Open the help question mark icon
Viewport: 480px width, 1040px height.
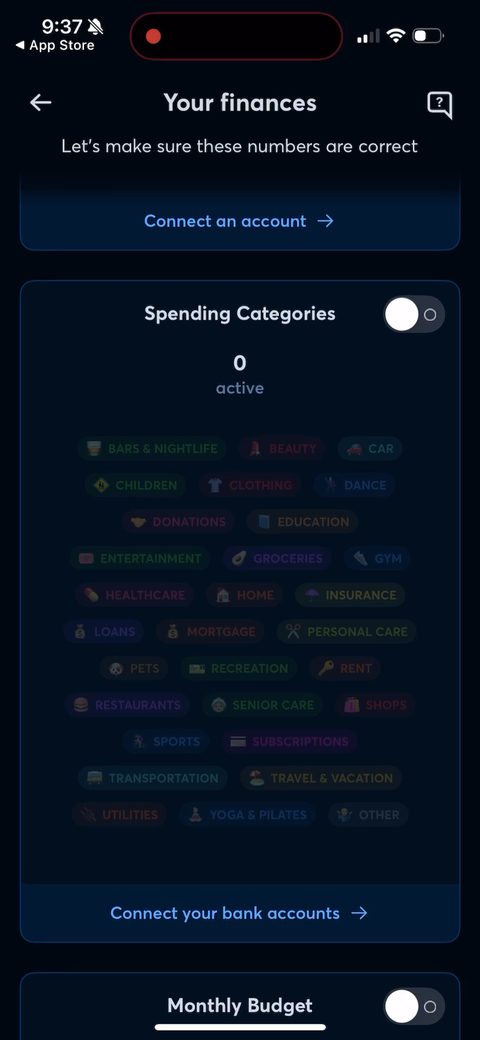coord(439,104)
